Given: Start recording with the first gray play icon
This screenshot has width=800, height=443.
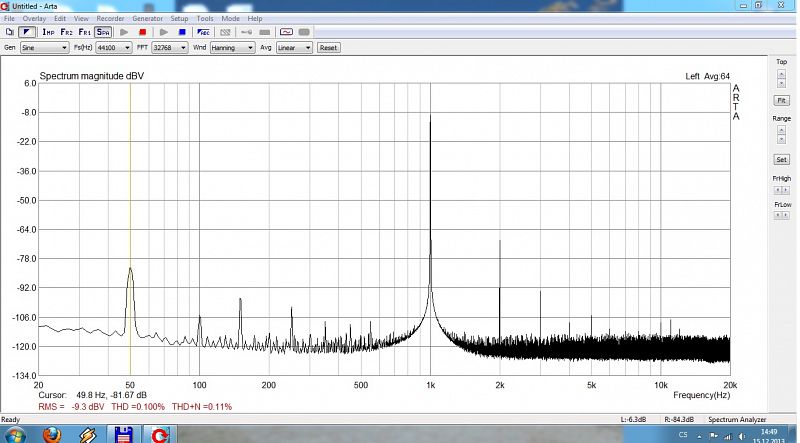Looking at the screenshot, I should point(124,32).
